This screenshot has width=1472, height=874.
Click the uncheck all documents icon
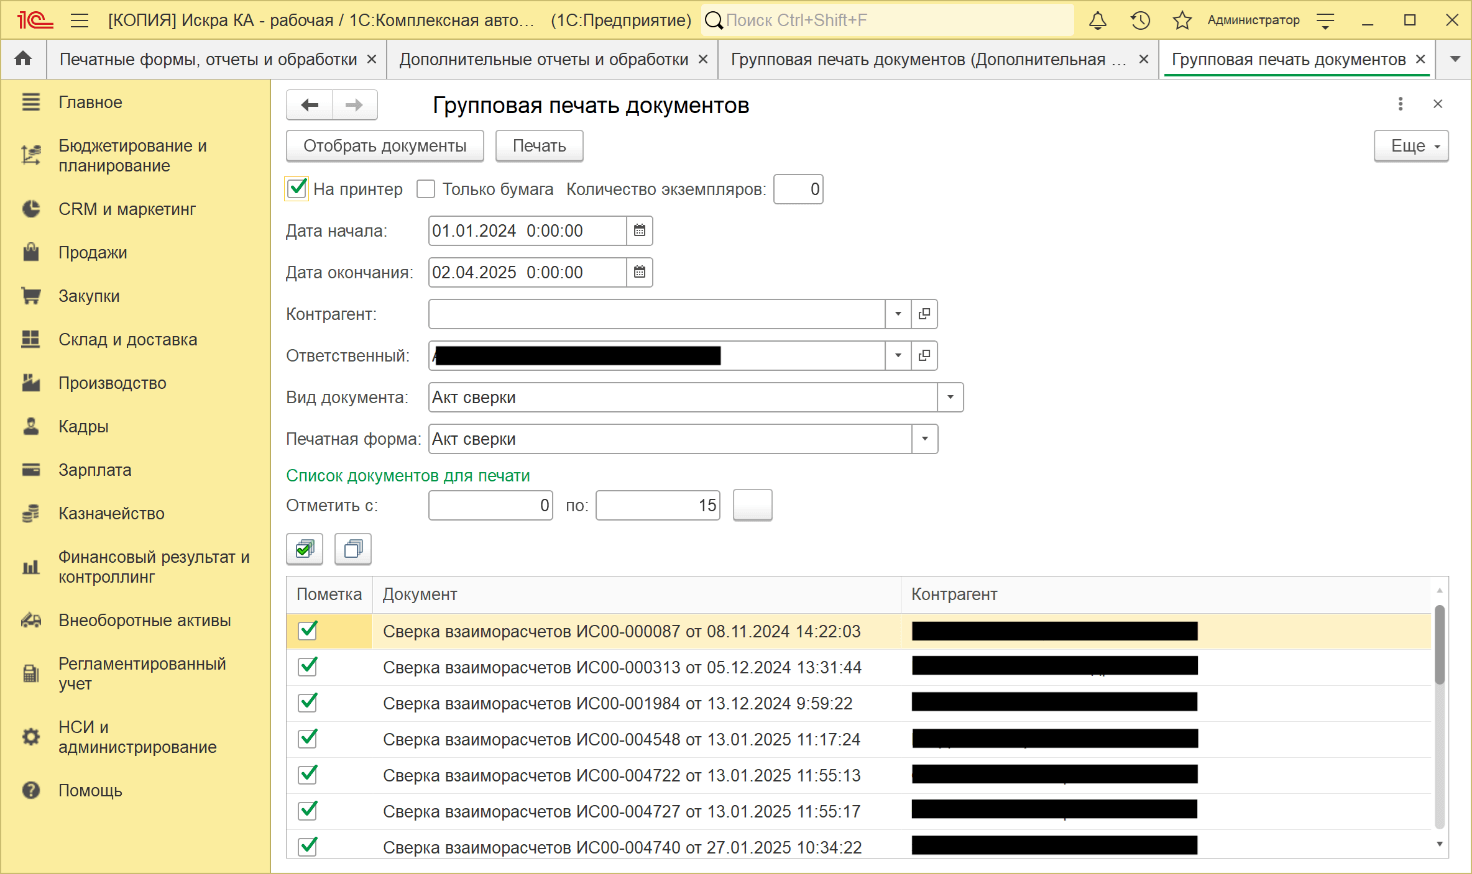point(353,549)
